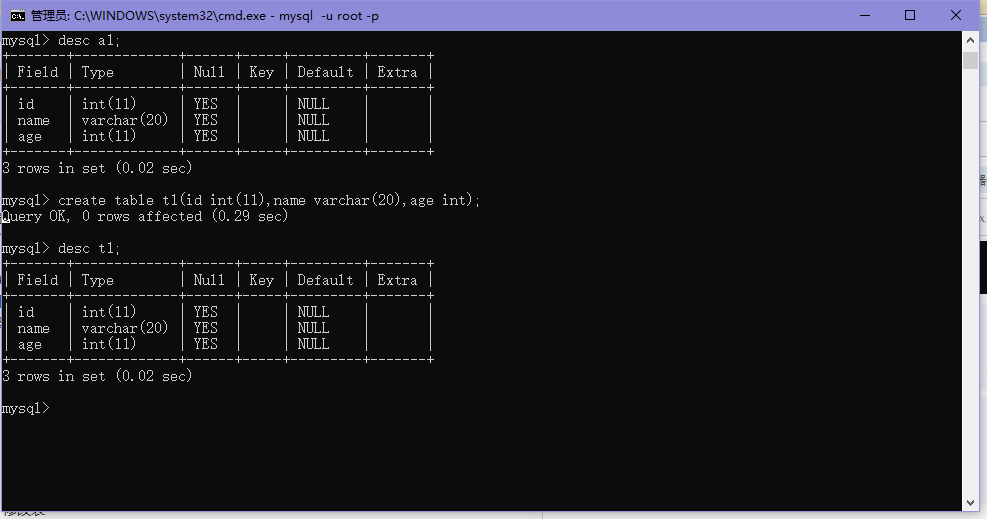This screenshot has height=519, width=987.
Task: Click the 'desc t1;' command line
Action: tap(60, 248)
